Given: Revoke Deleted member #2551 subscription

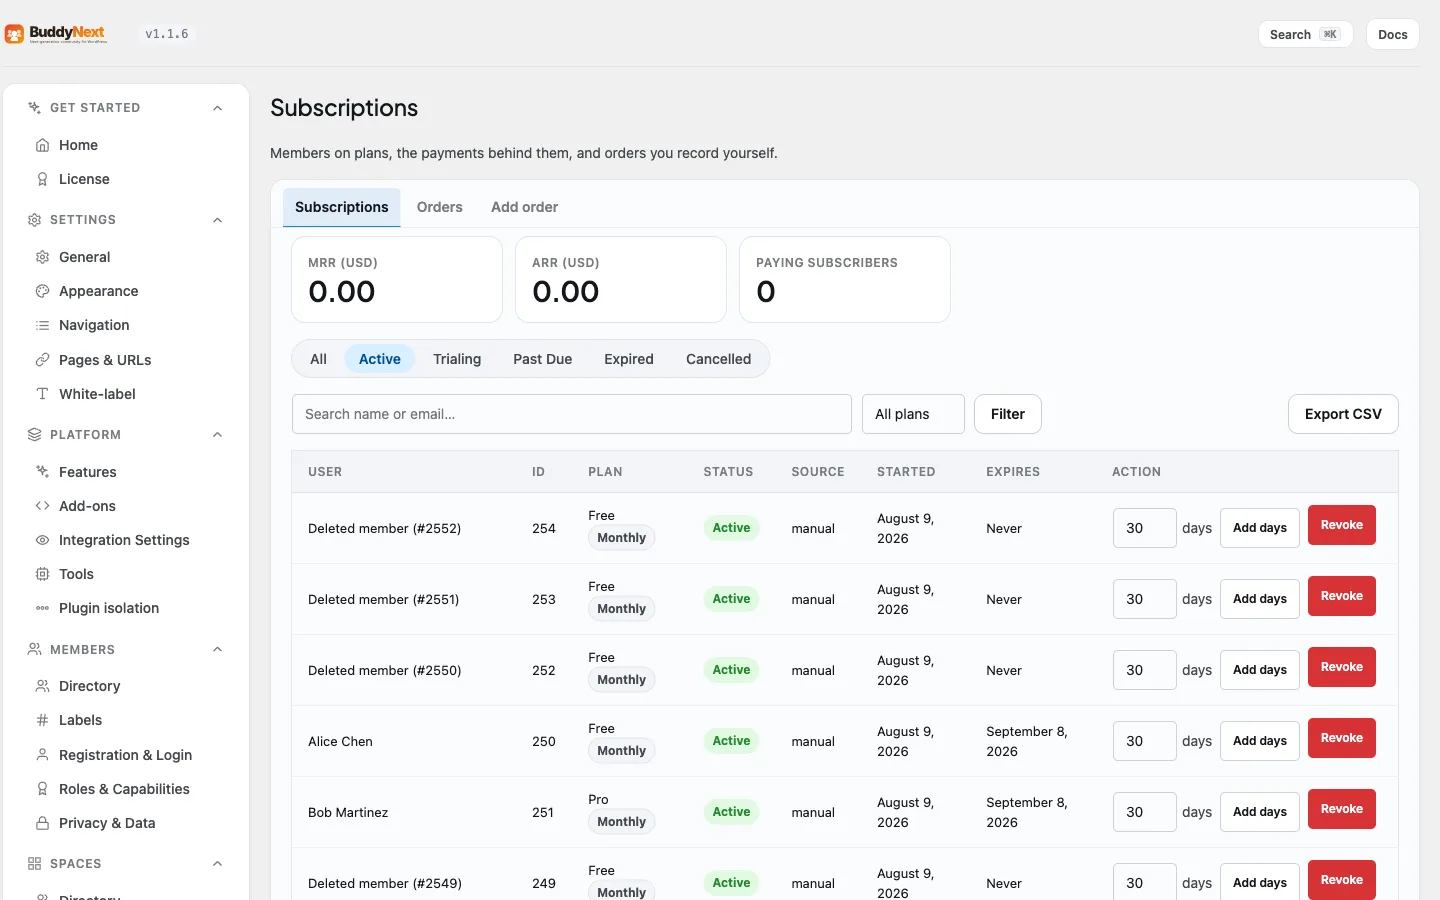Looking at the screenshot, I should click(1342, 596).
